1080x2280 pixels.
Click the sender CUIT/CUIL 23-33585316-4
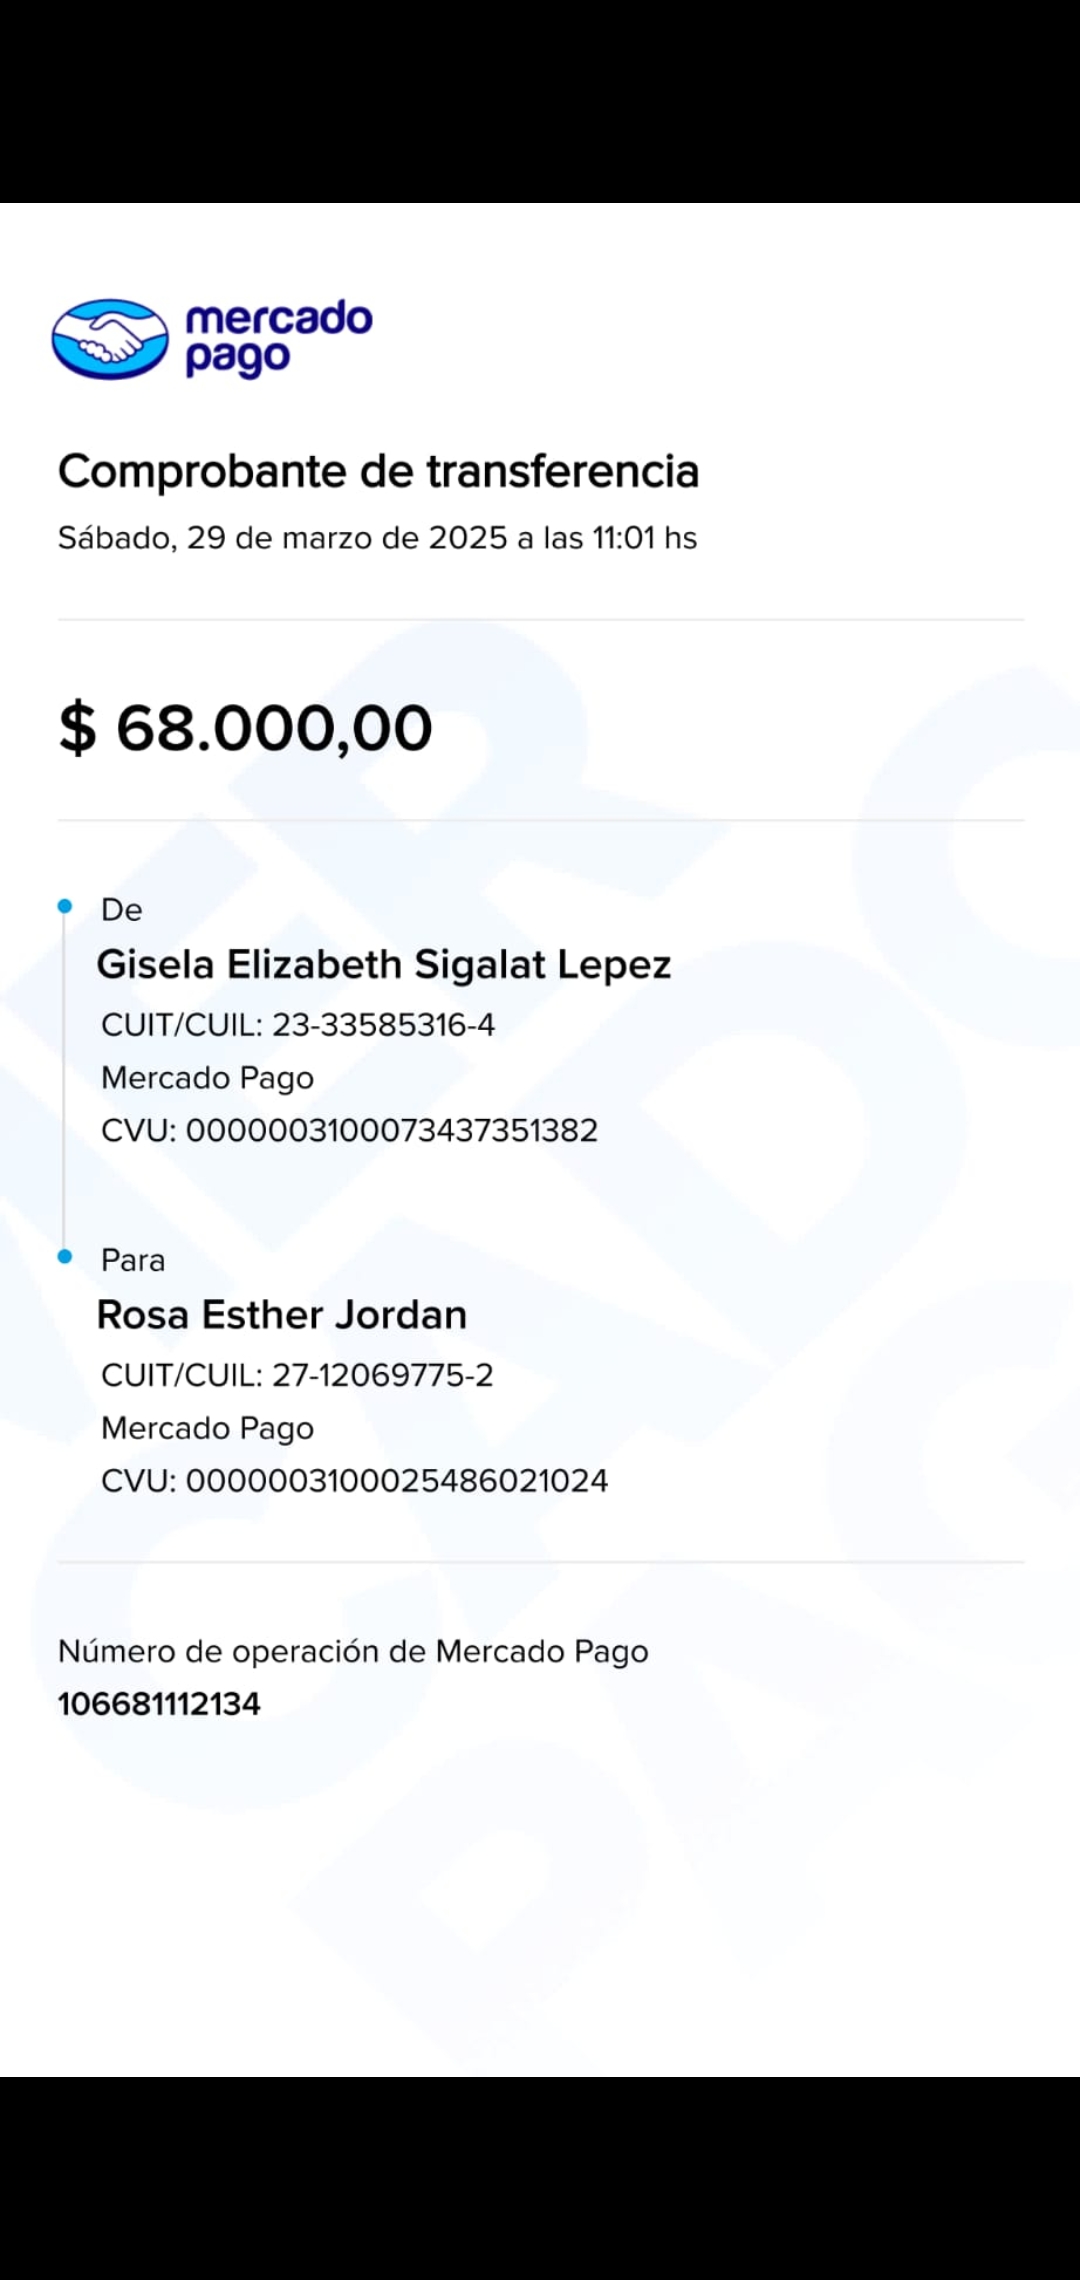pos(298,1025)
